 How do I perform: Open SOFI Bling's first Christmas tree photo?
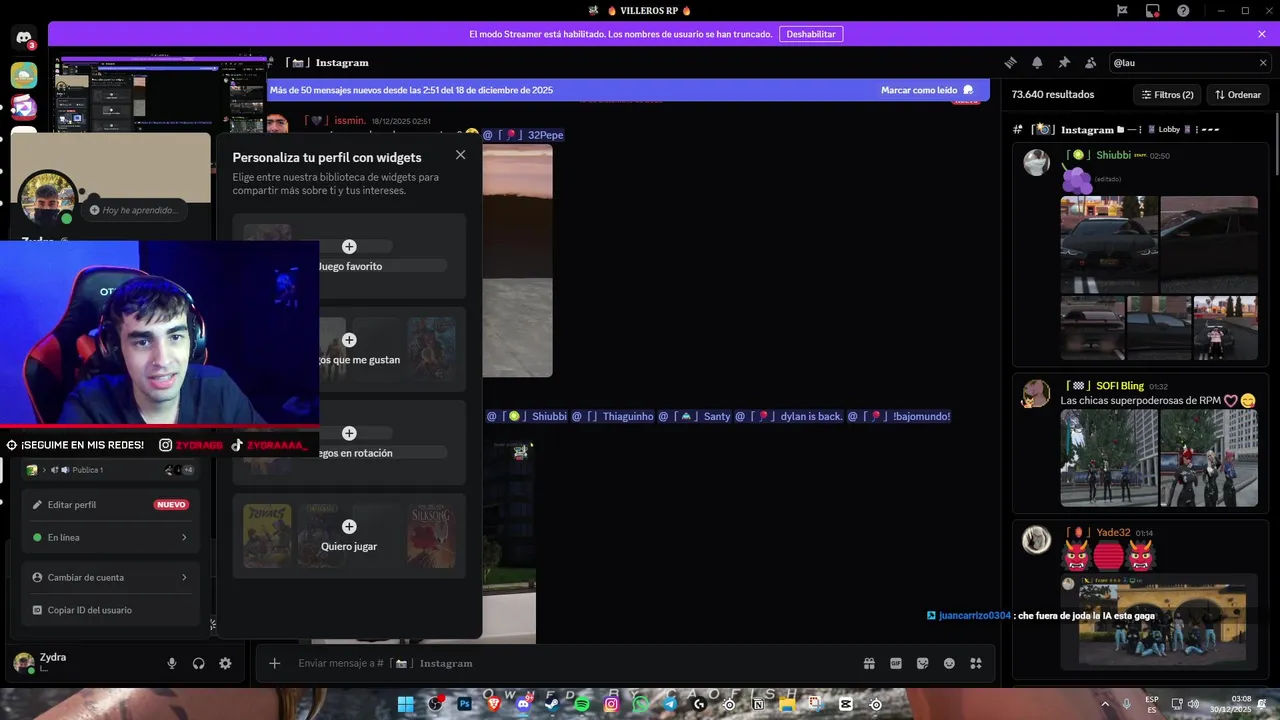pyautogui.click(x=1109, y=458)
